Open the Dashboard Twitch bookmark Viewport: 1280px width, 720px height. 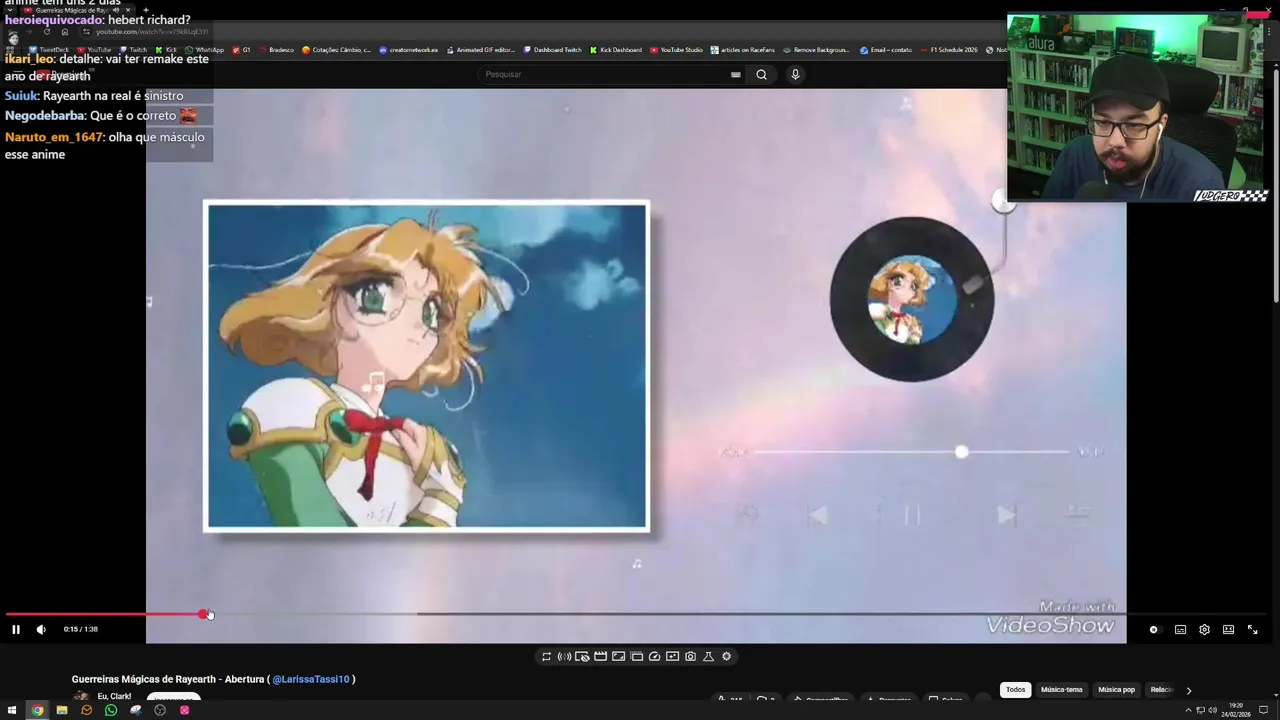(552, 50)
